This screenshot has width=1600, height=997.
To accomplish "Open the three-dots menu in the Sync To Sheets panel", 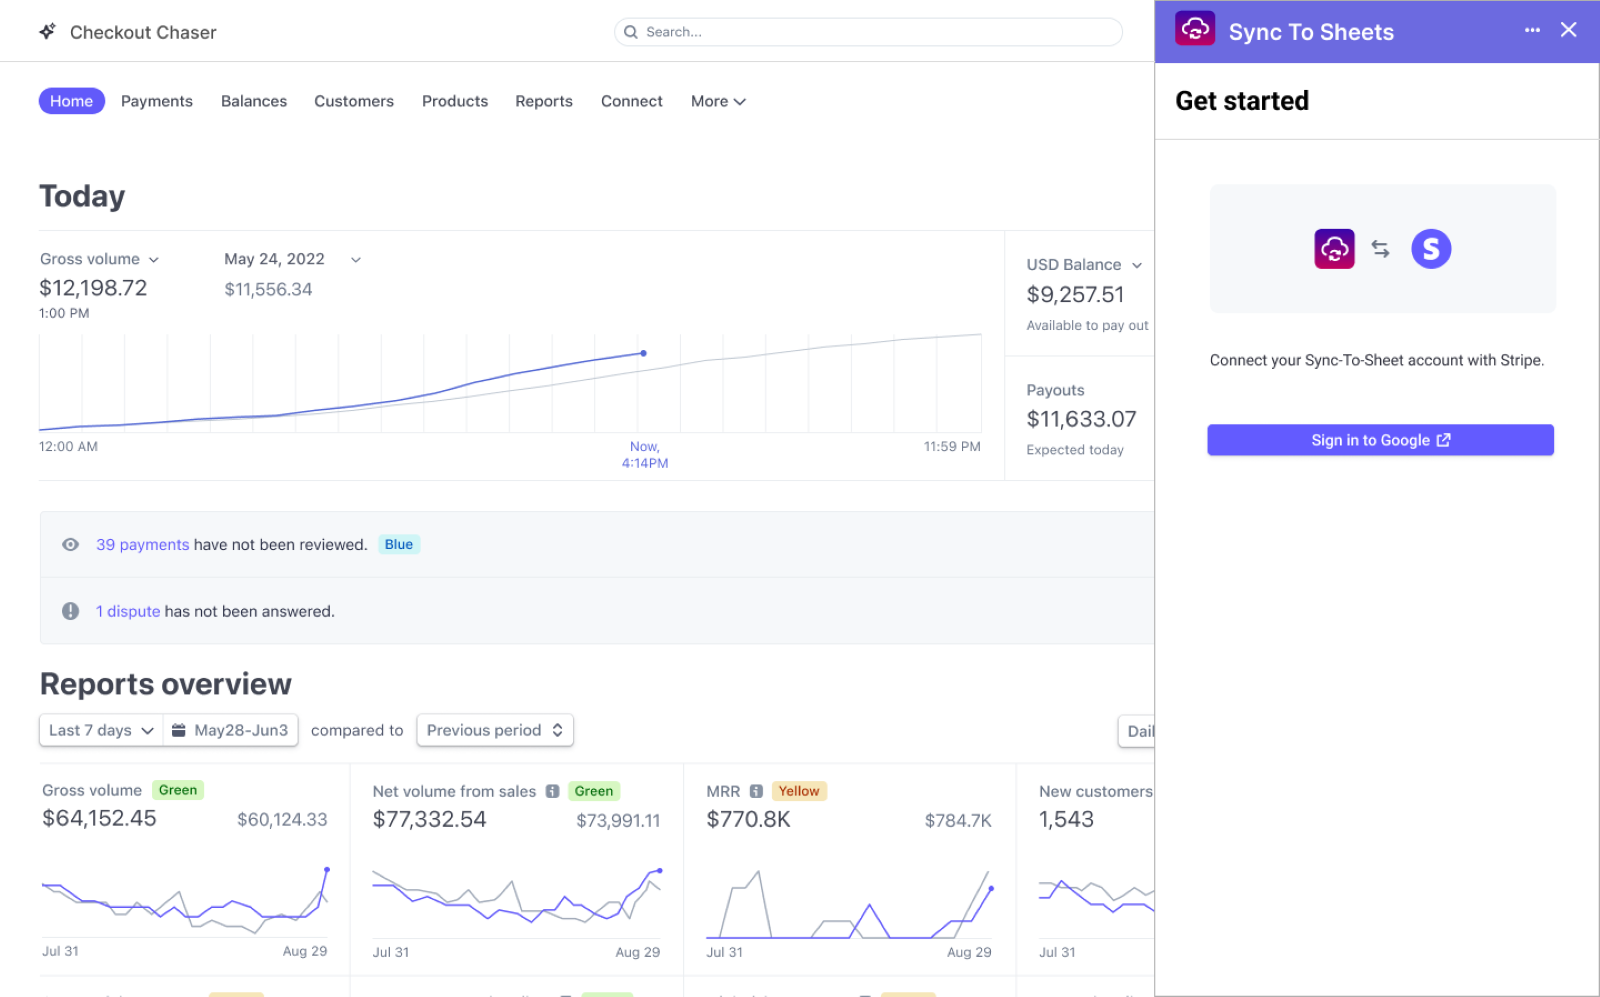I will point(1532,30).
